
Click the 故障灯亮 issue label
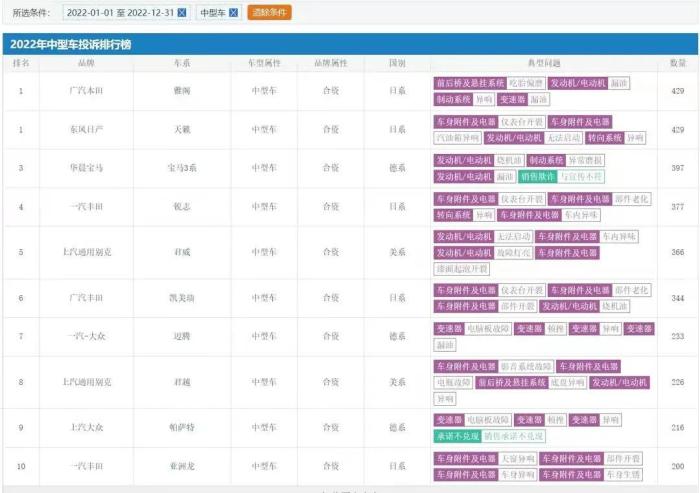coord(513,253)
